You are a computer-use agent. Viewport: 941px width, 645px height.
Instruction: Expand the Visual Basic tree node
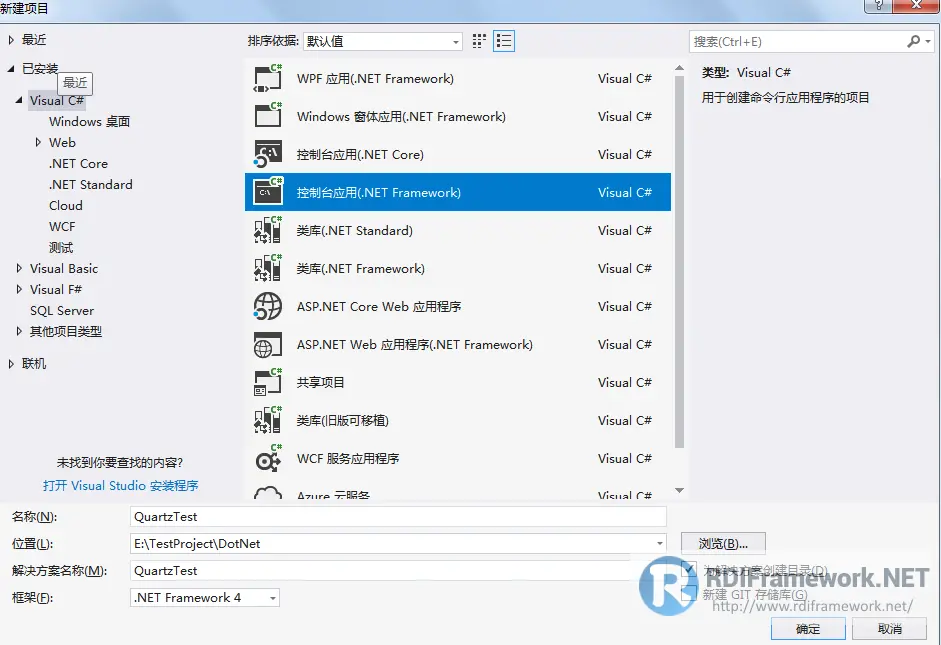(x=19, y=268)
